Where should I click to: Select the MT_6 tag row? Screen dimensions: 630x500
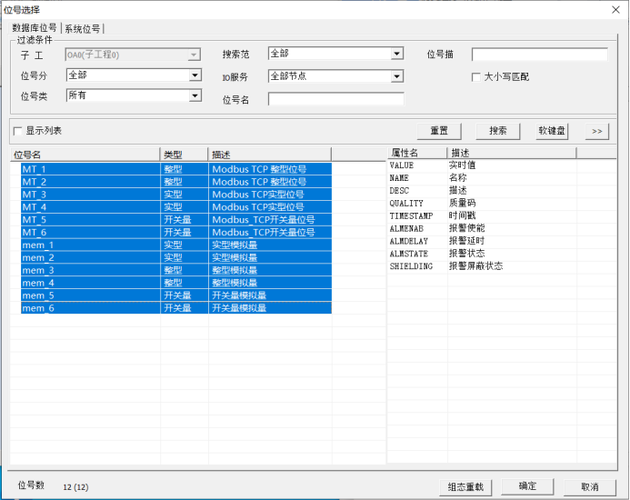176,232
